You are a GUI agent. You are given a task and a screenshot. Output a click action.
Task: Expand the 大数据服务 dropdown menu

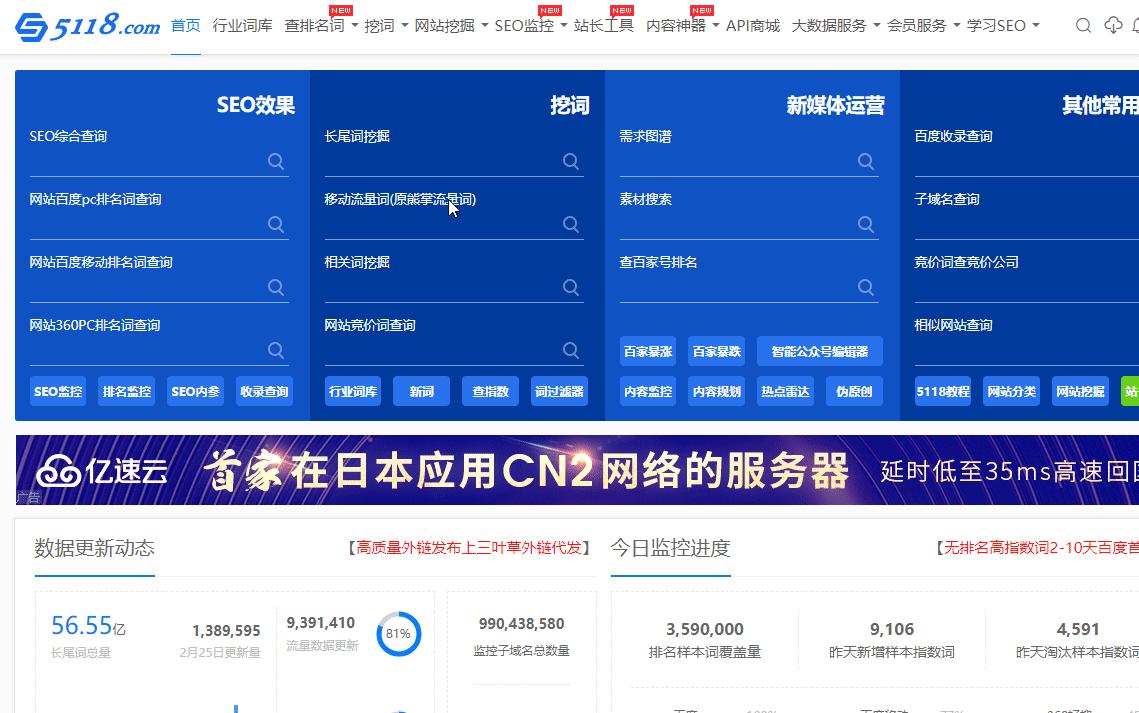(835, 26)
